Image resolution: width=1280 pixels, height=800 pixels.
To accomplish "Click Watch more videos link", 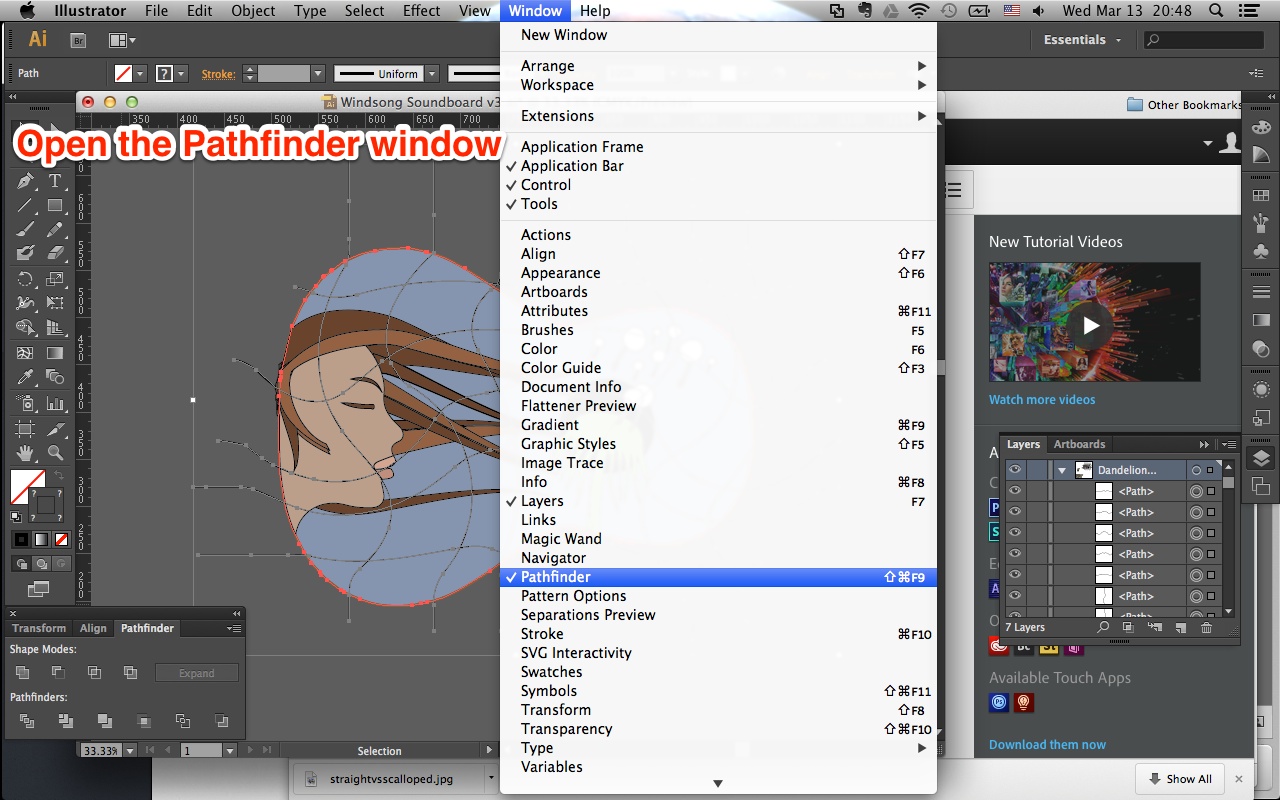I will (x=1042, y=400).
